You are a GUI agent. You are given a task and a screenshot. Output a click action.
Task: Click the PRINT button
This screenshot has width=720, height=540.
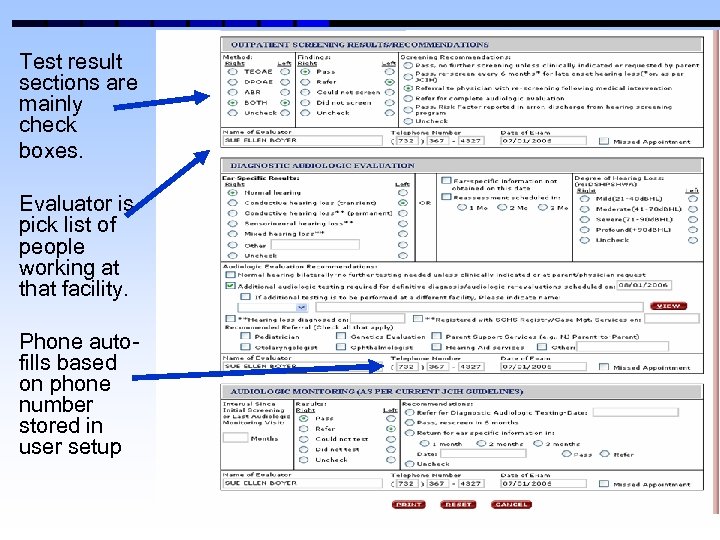pos(409,504)
